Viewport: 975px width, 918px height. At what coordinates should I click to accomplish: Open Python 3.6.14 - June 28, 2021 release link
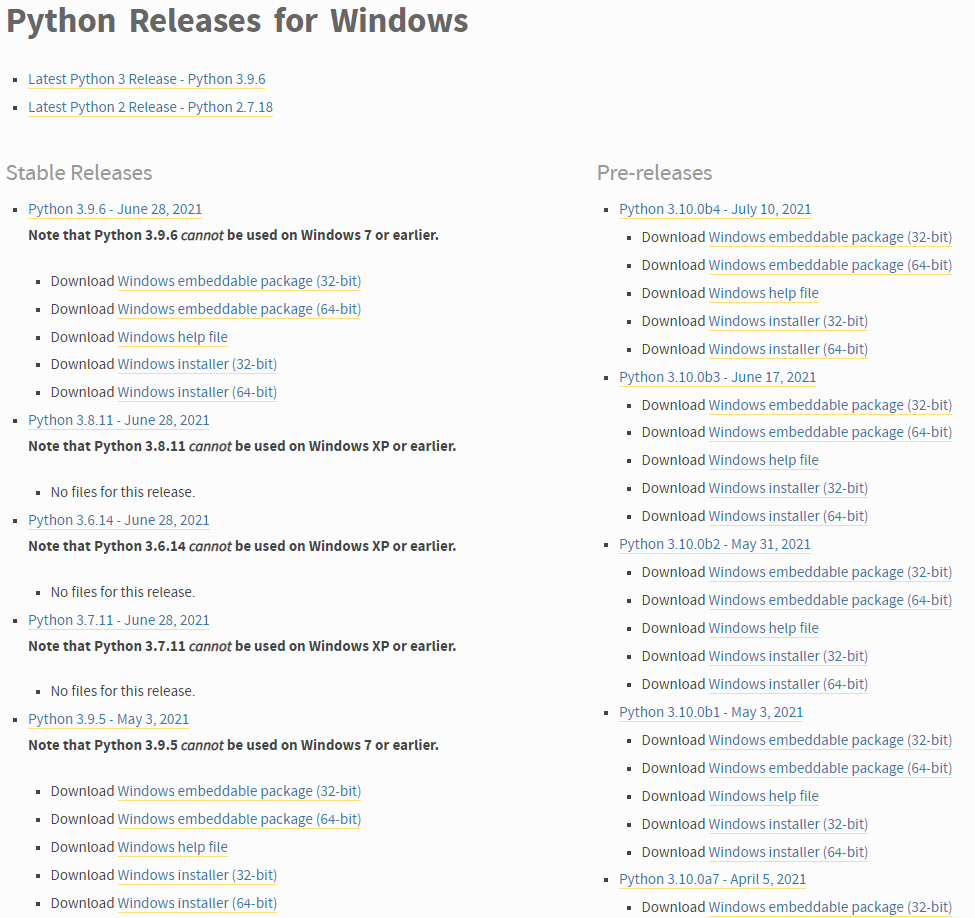coord(119,521)
